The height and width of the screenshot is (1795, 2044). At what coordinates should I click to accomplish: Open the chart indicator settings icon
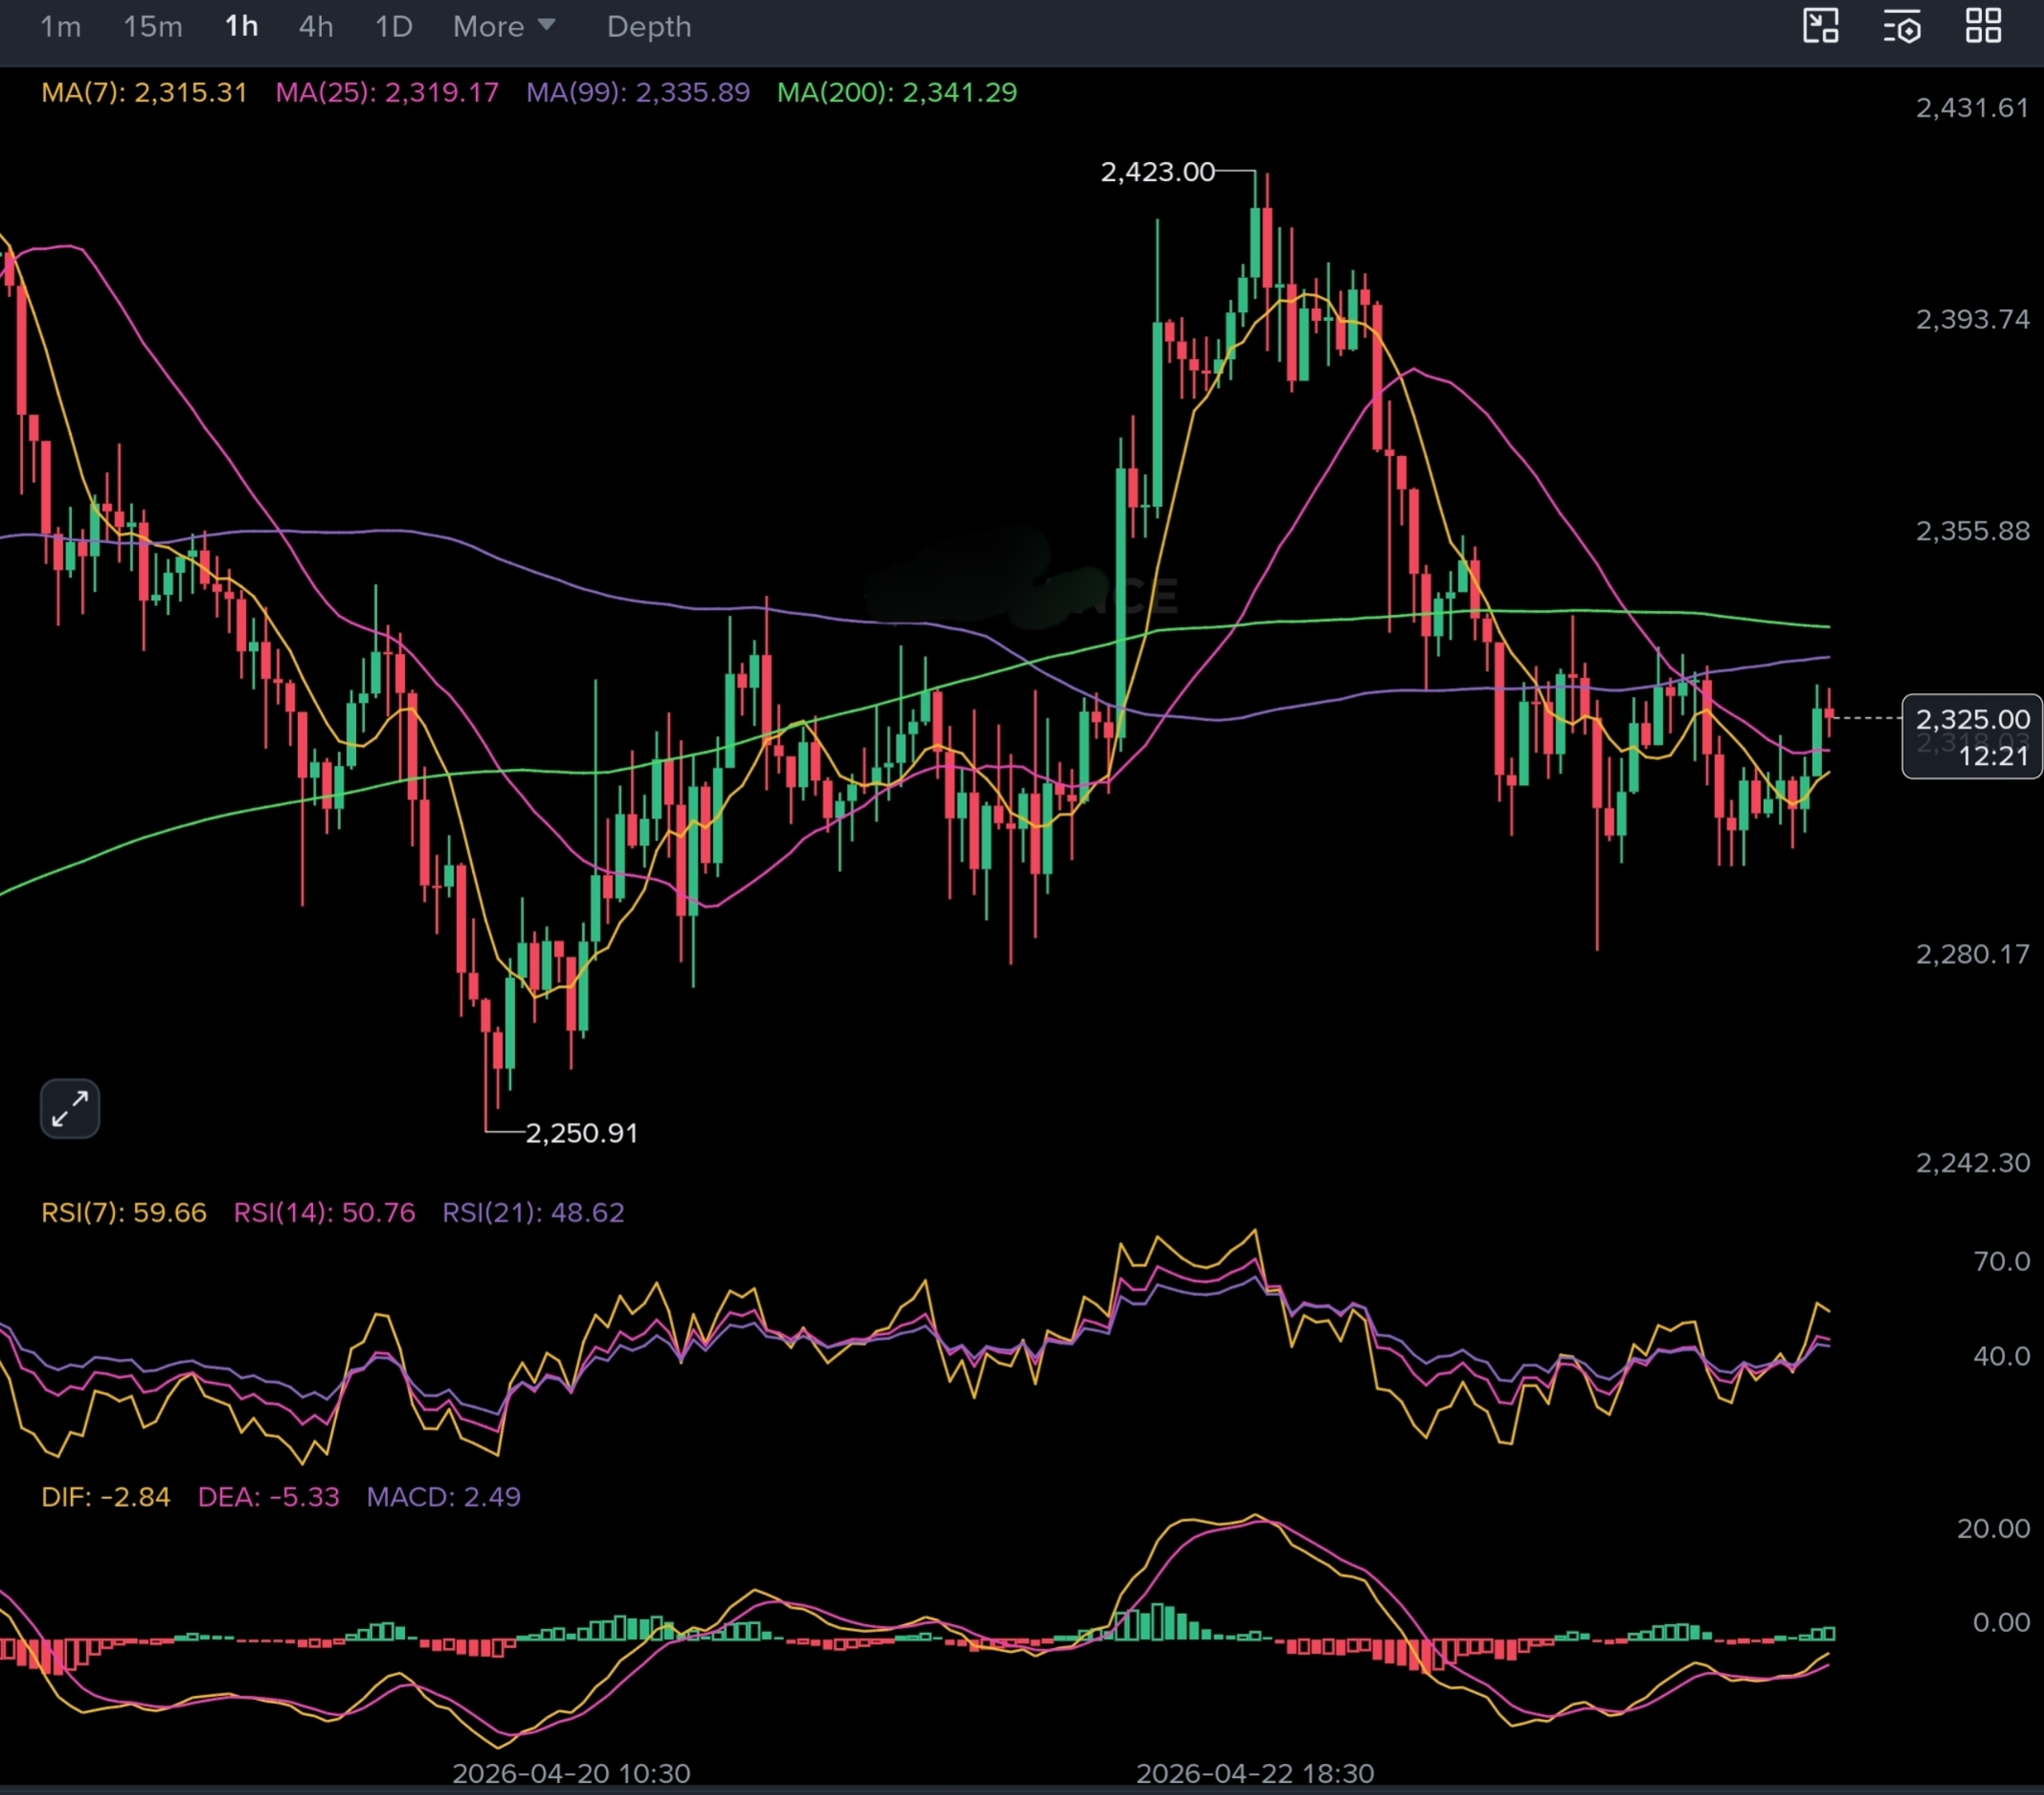click(x=1902, y=27)
